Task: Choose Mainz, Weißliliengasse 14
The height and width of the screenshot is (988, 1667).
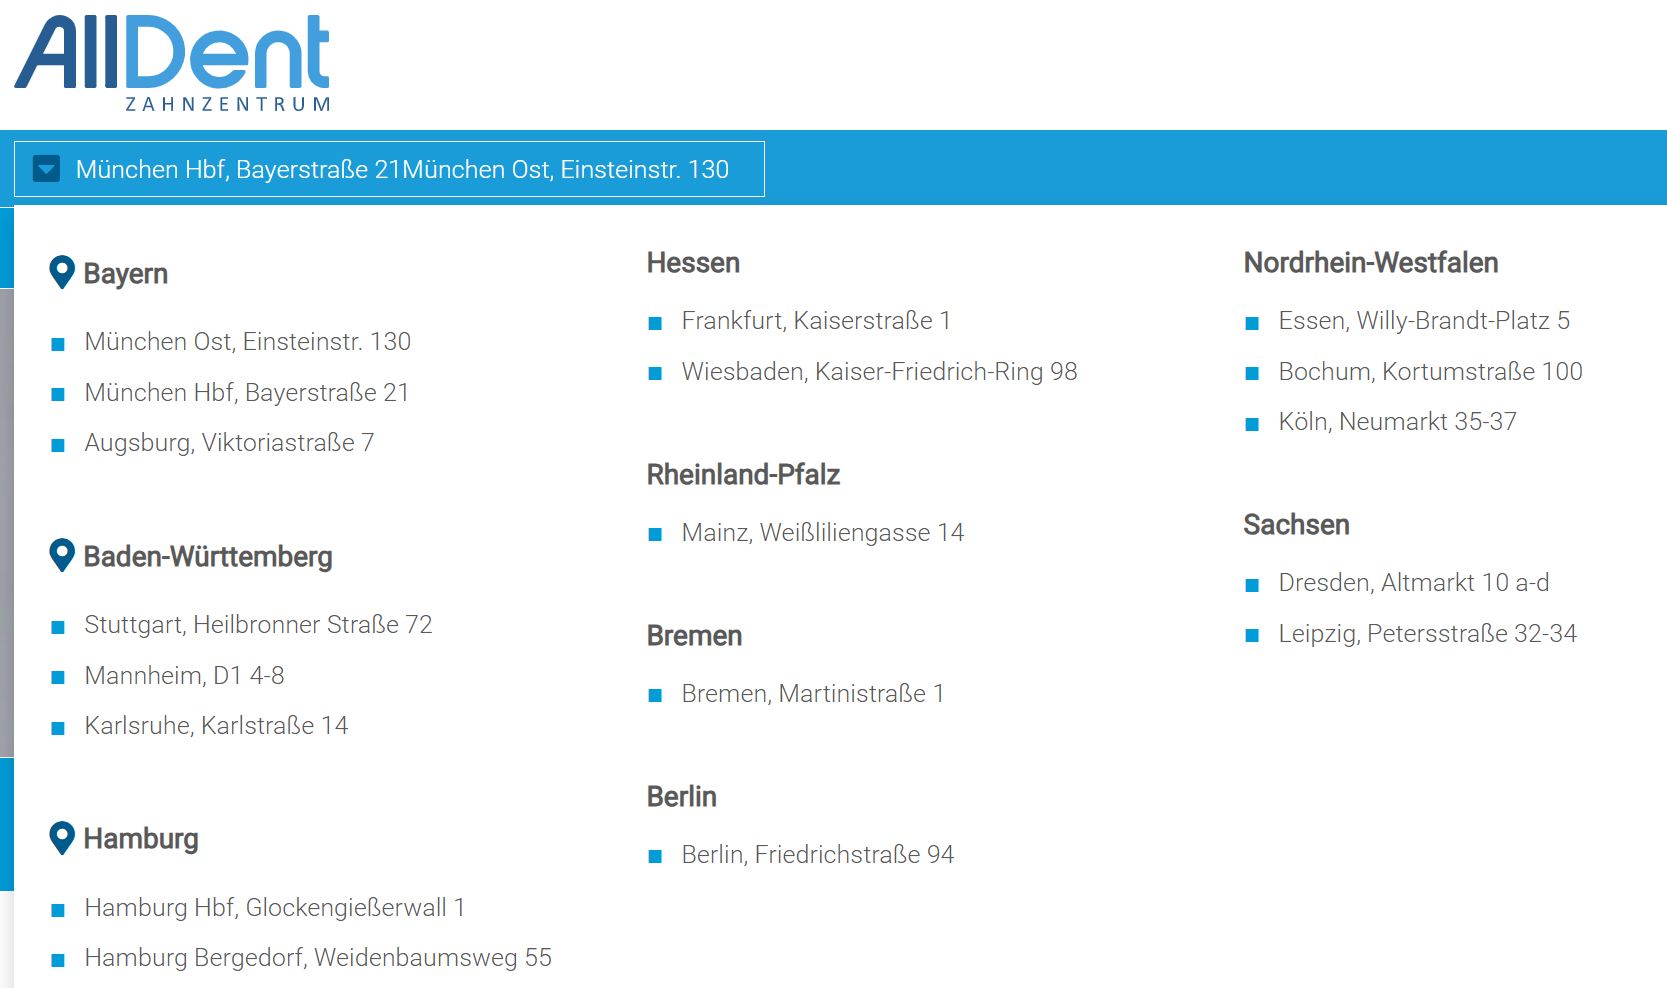Action: click(x=822, y=533)
